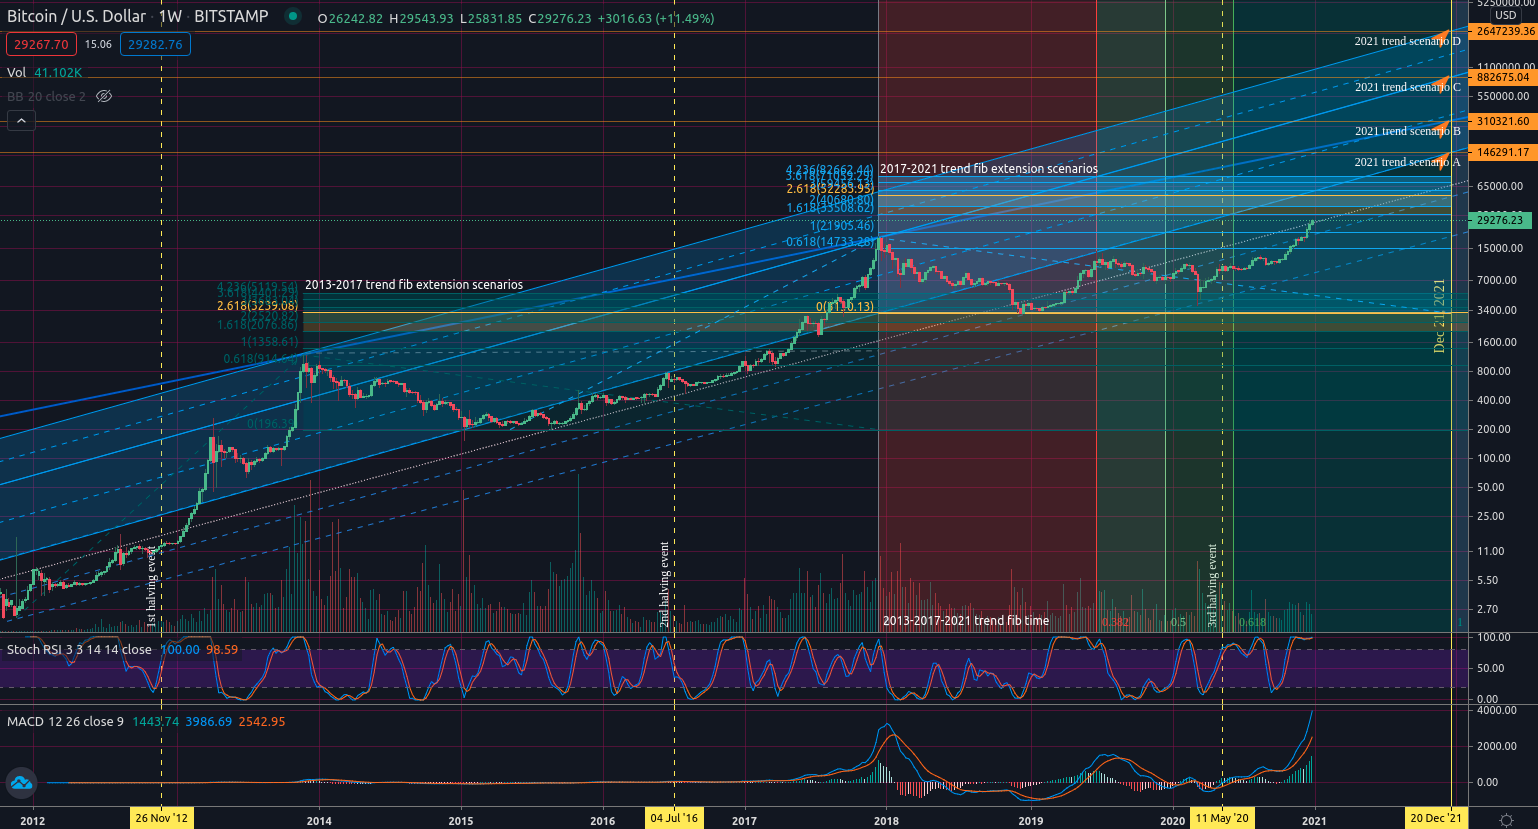The height and width of the screenshot is (829, 1538).
Task: Click the blue buy price 29282.76 button
Action: click(x=155, y=44)
